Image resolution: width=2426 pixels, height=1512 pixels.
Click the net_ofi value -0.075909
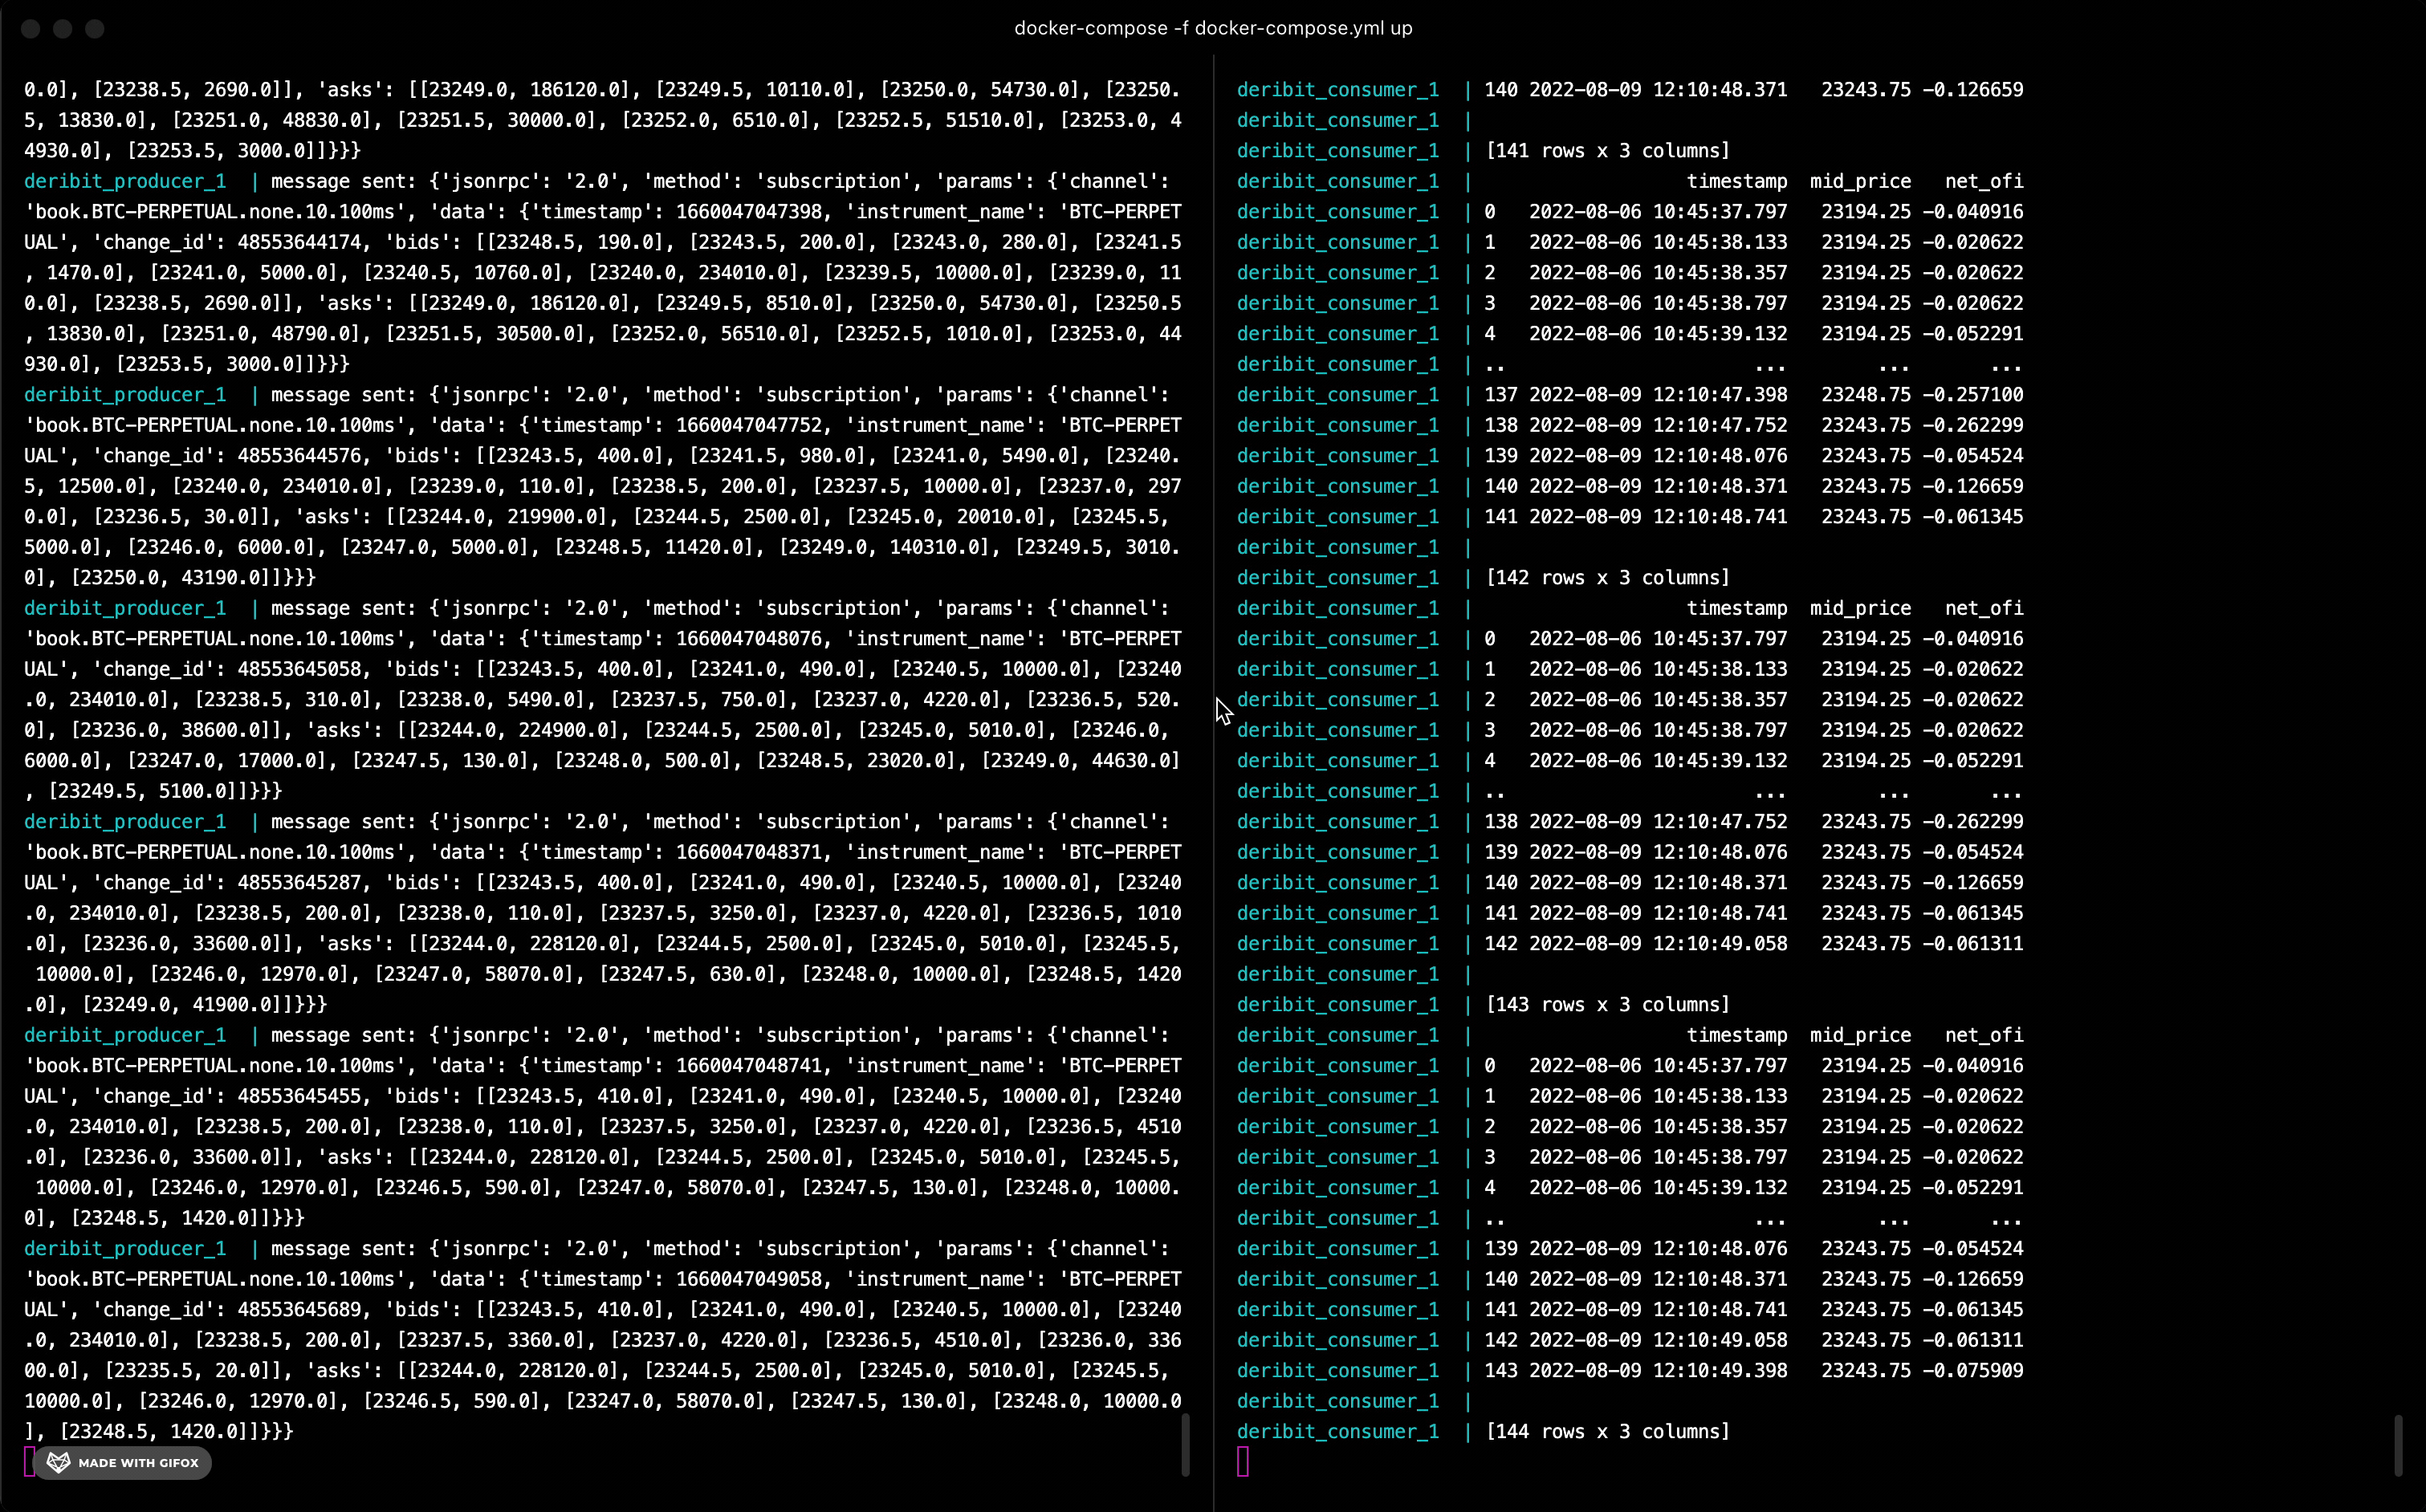tap(1972, 1371)
